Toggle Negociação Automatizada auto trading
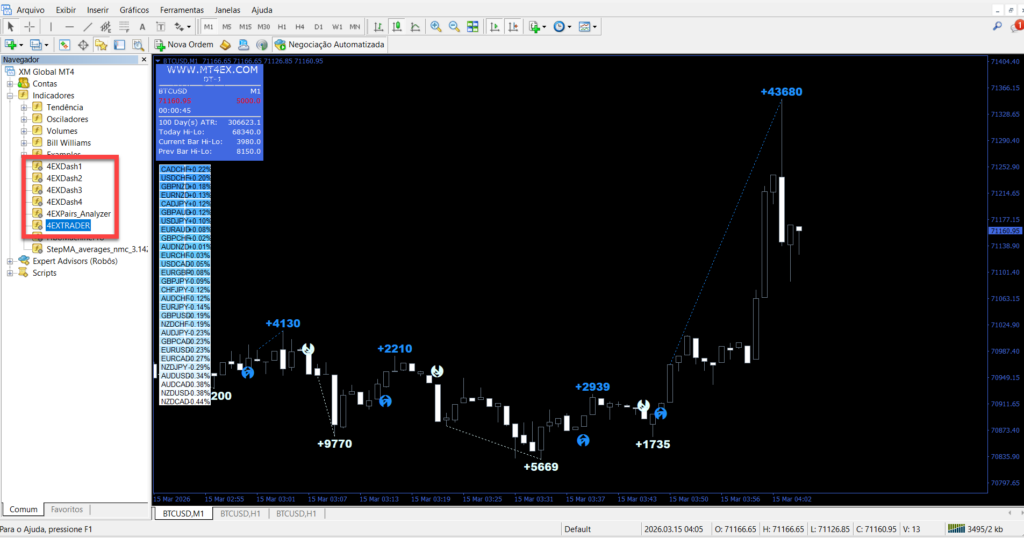The height and width of the screenshot is (538, 1024). [x=329, y=44]
